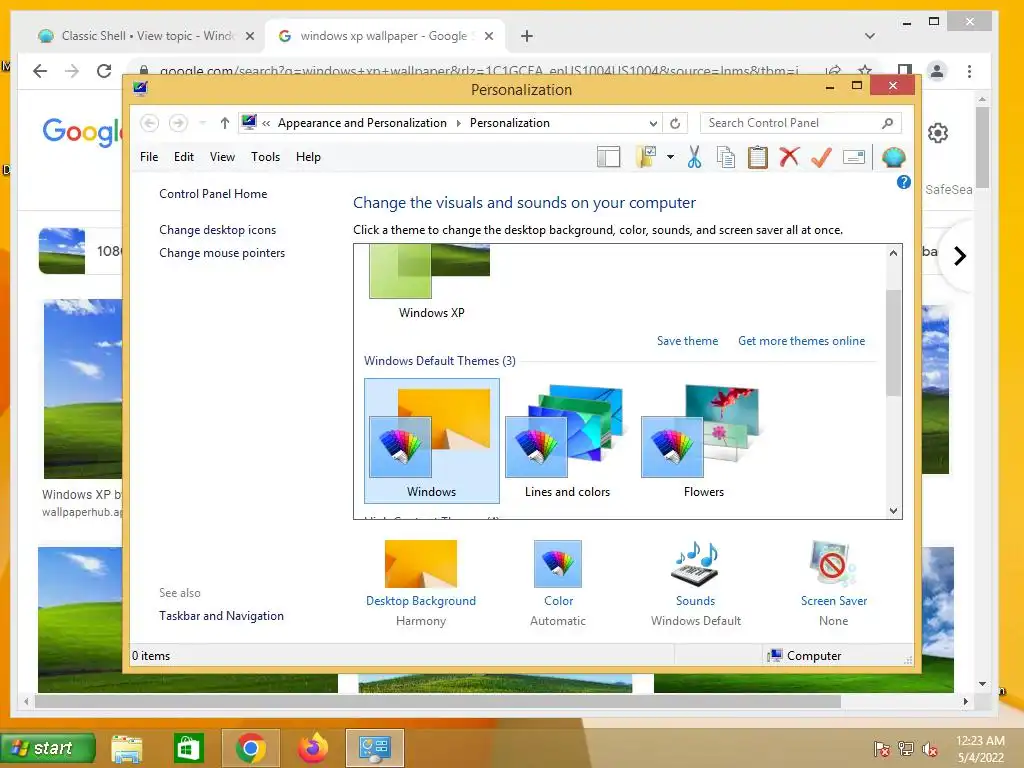Click theme list scroll down arrow
Screen dimensions: 1024x768
click(893, 511)
